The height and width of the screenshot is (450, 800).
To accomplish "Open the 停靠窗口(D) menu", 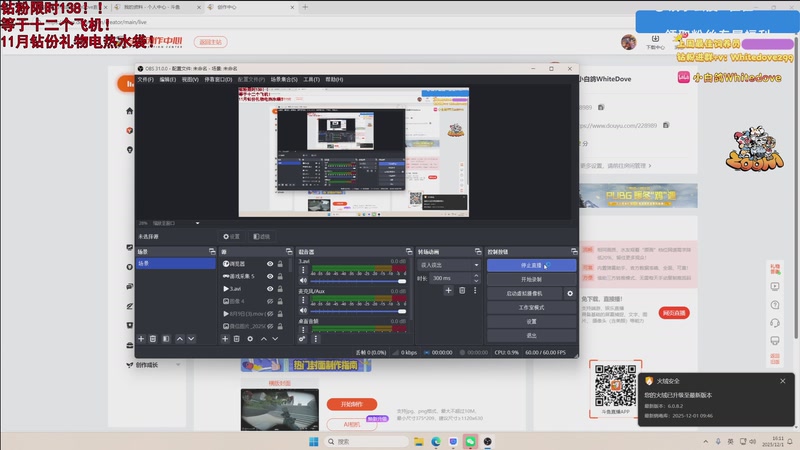I will coord(218,80).
